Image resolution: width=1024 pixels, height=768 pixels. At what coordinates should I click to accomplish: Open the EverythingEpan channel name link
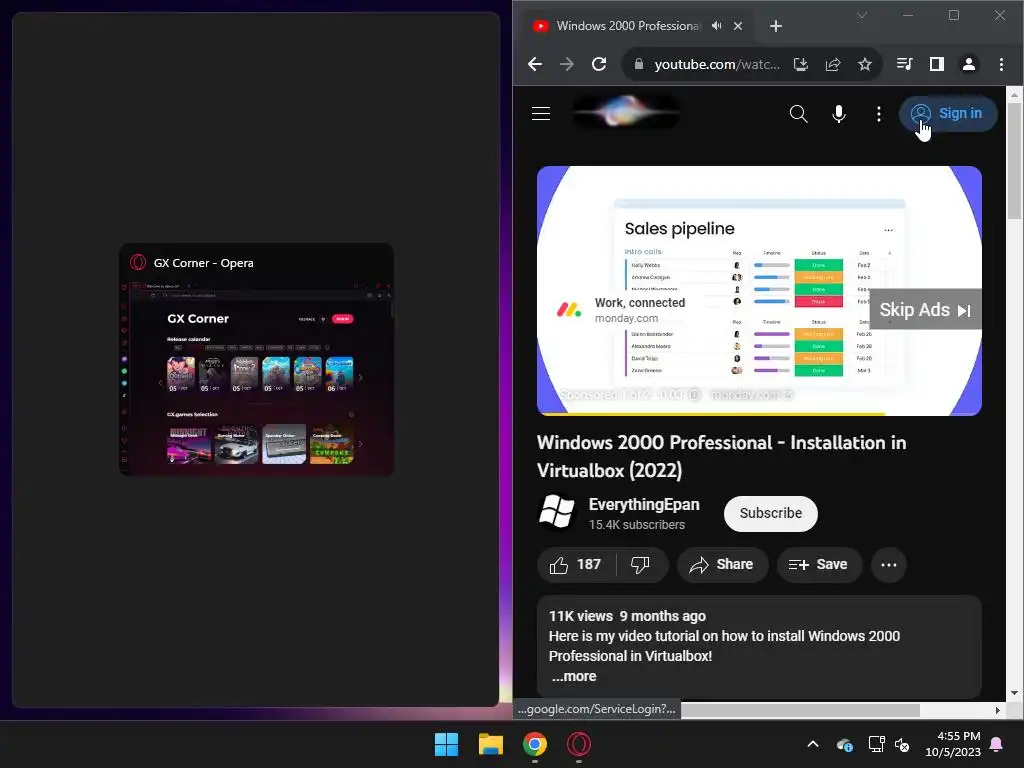coord(644,504)
